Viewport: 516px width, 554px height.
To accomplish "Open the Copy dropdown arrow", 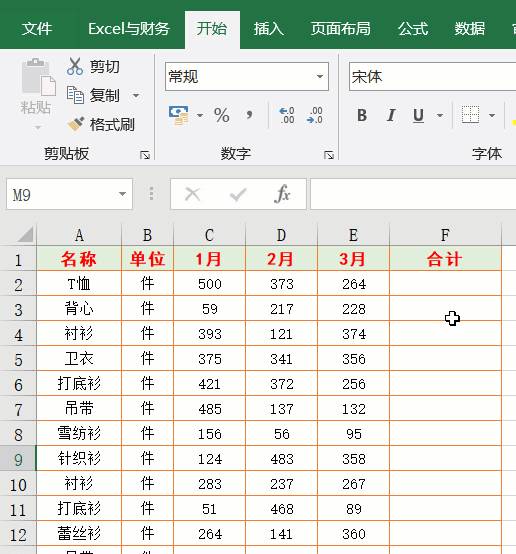I will pos(136,96).
